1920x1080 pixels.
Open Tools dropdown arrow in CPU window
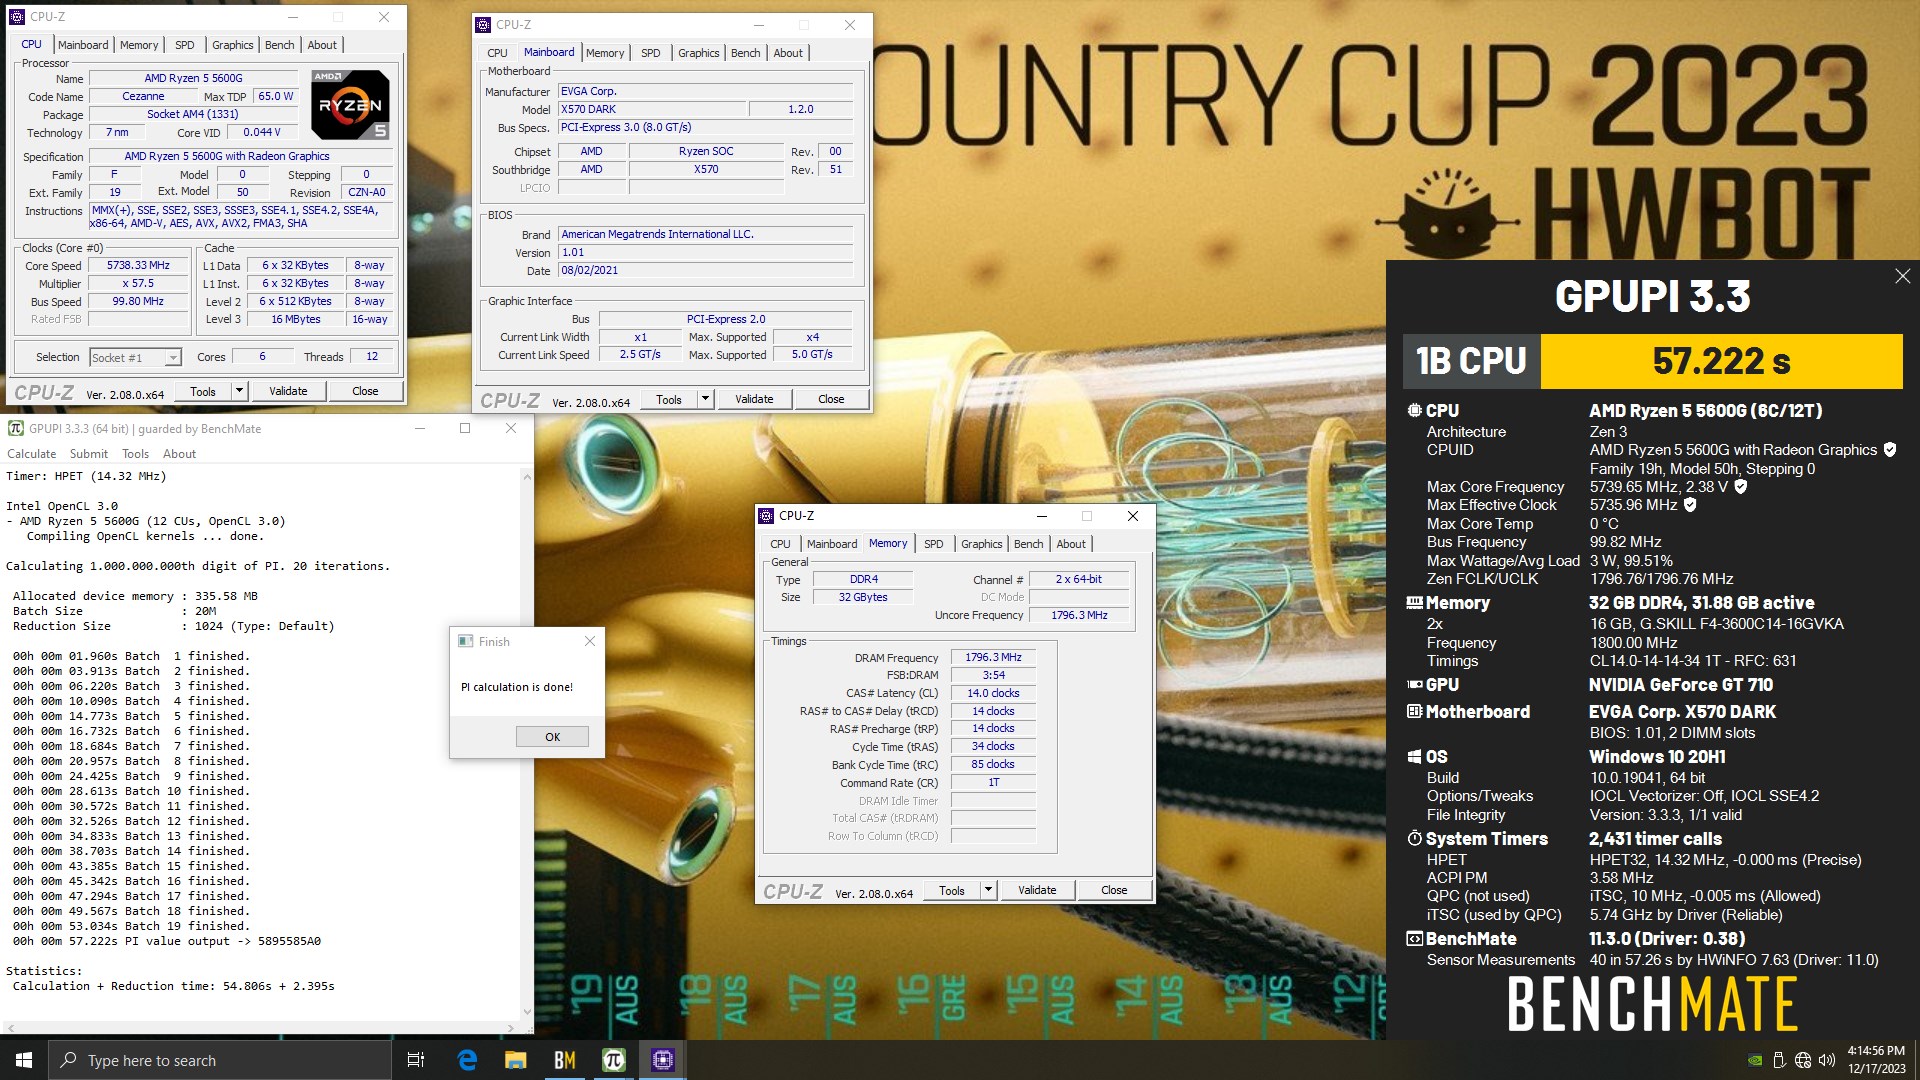click(x=239, y=391)
